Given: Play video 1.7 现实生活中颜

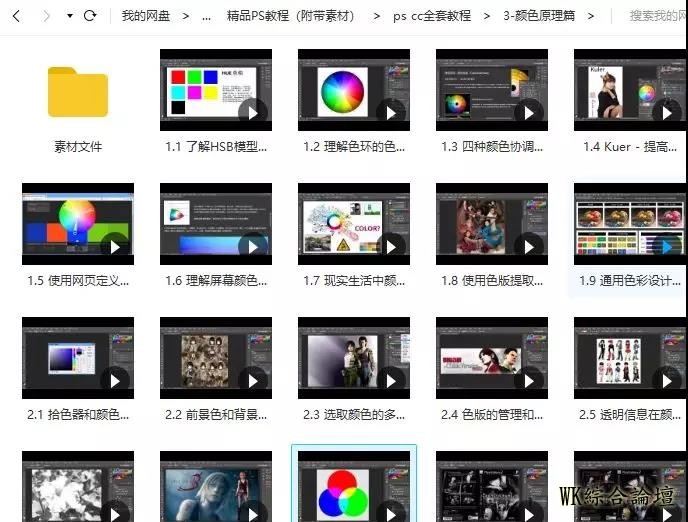Looking at the screenshot, I should click(x=391, y=247).
